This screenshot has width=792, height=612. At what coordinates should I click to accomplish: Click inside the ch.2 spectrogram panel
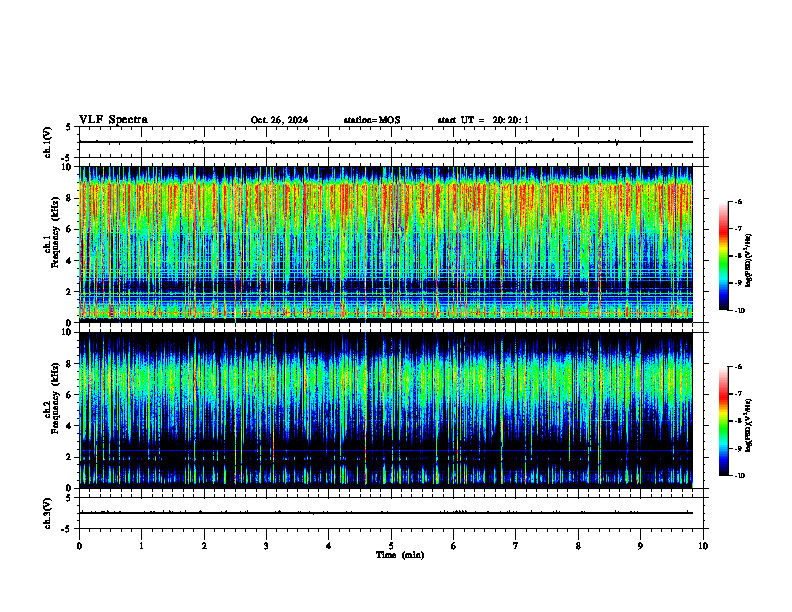pos(386,410)
